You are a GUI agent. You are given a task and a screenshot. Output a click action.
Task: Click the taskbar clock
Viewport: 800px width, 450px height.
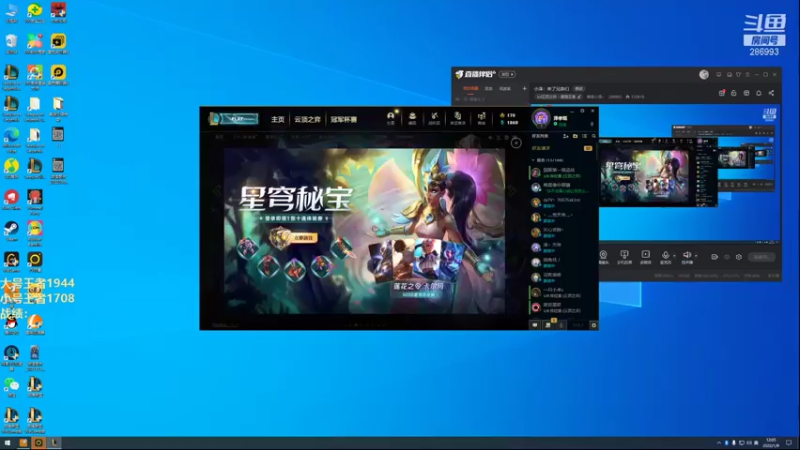[771, 443]
